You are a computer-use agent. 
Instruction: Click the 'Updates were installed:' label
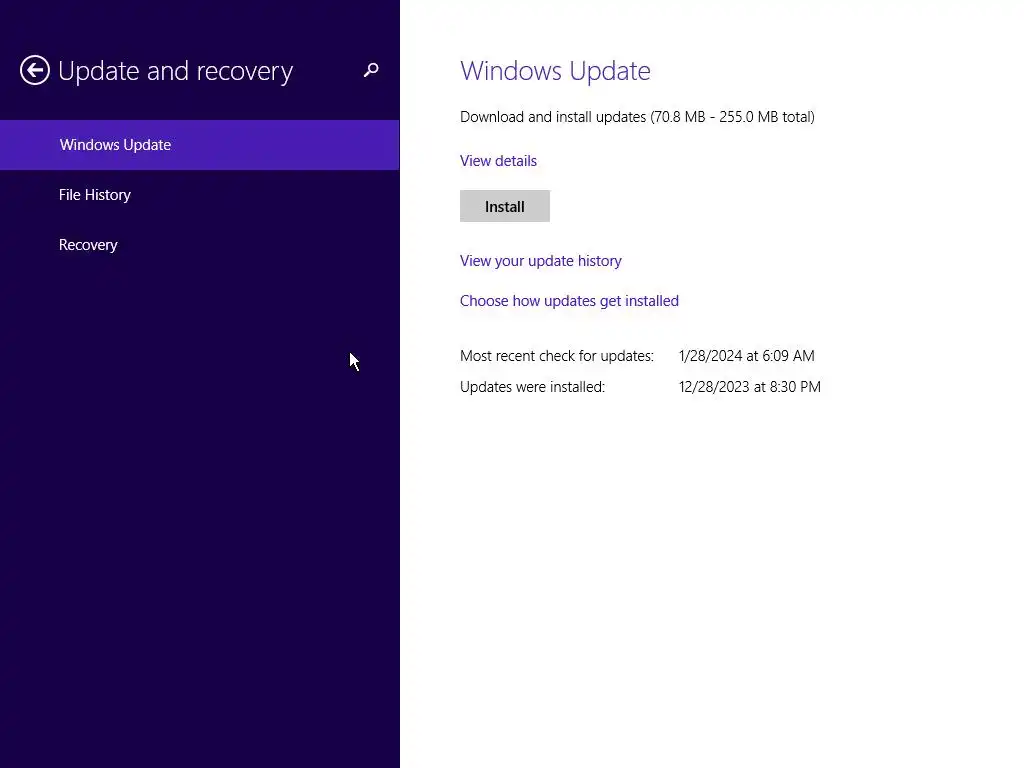532,387
